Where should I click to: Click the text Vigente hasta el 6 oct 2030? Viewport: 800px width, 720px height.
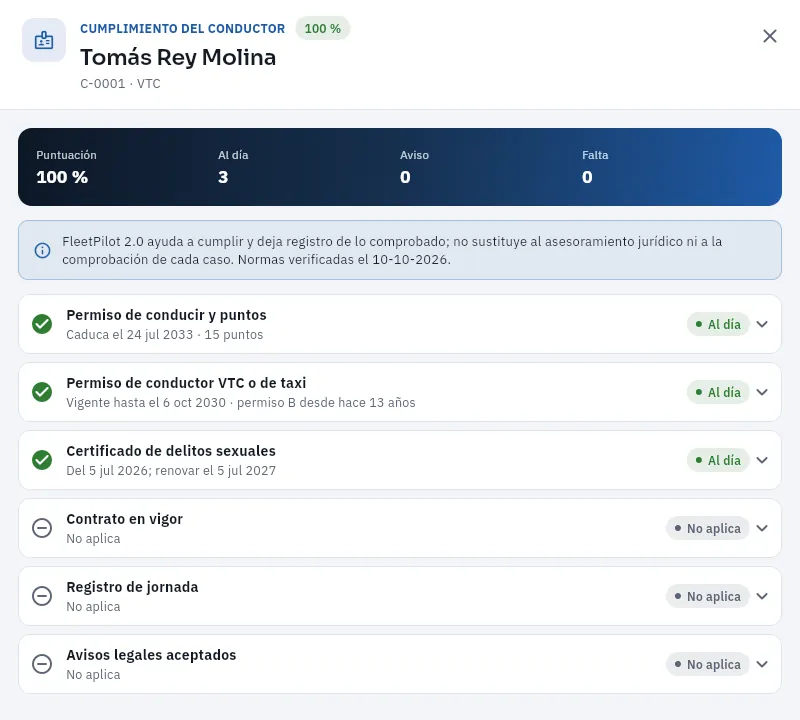coord(146,403)
